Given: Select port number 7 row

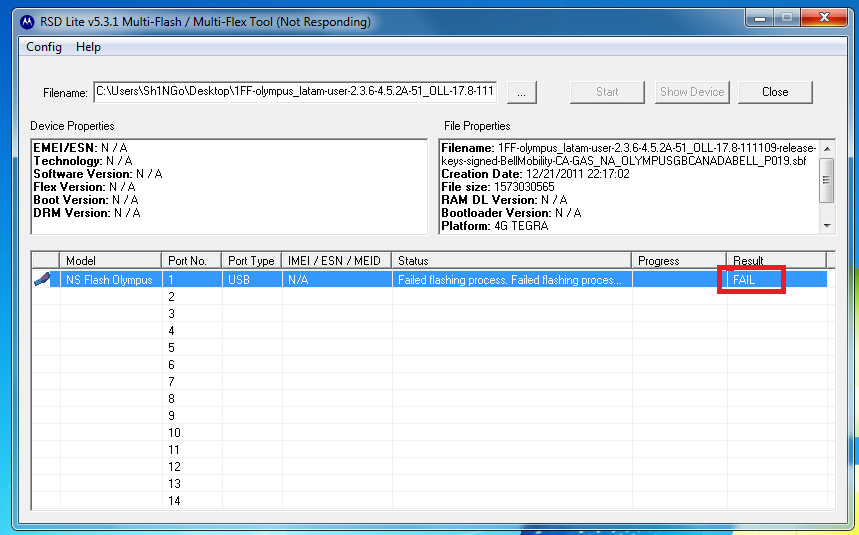Looking at the screenshot, I should 433,381.
